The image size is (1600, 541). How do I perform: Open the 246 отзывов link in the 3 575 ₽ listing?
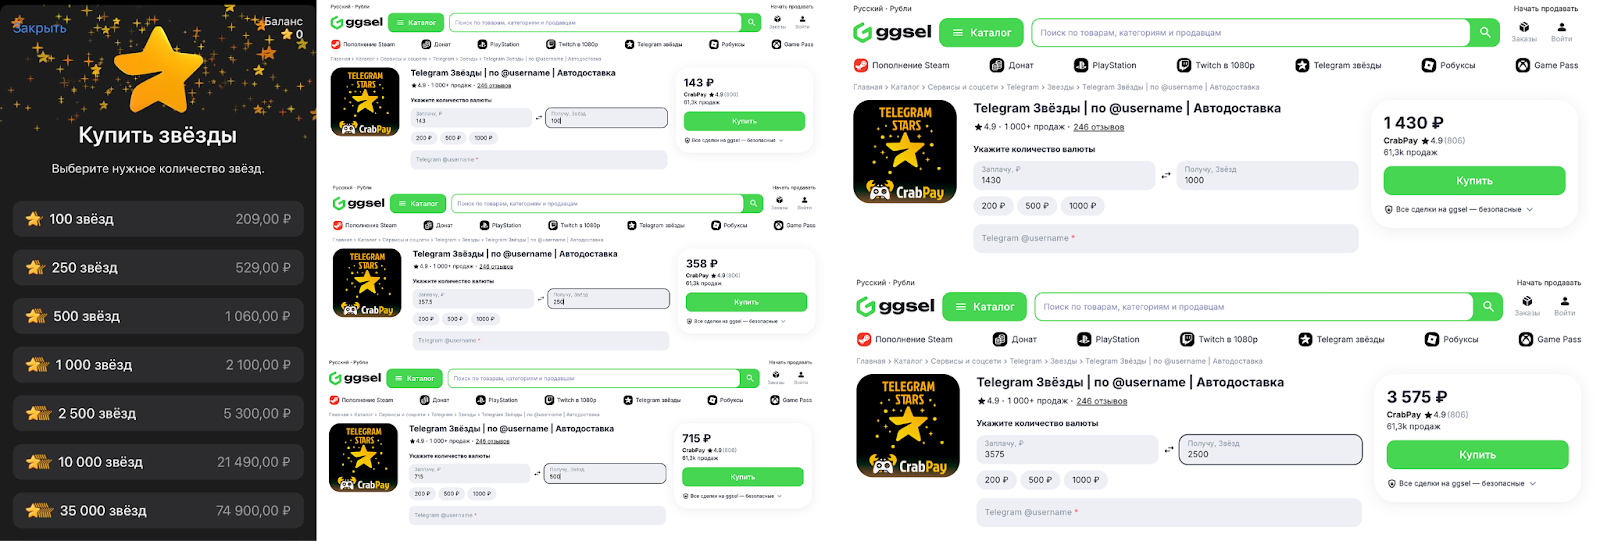1102,401
